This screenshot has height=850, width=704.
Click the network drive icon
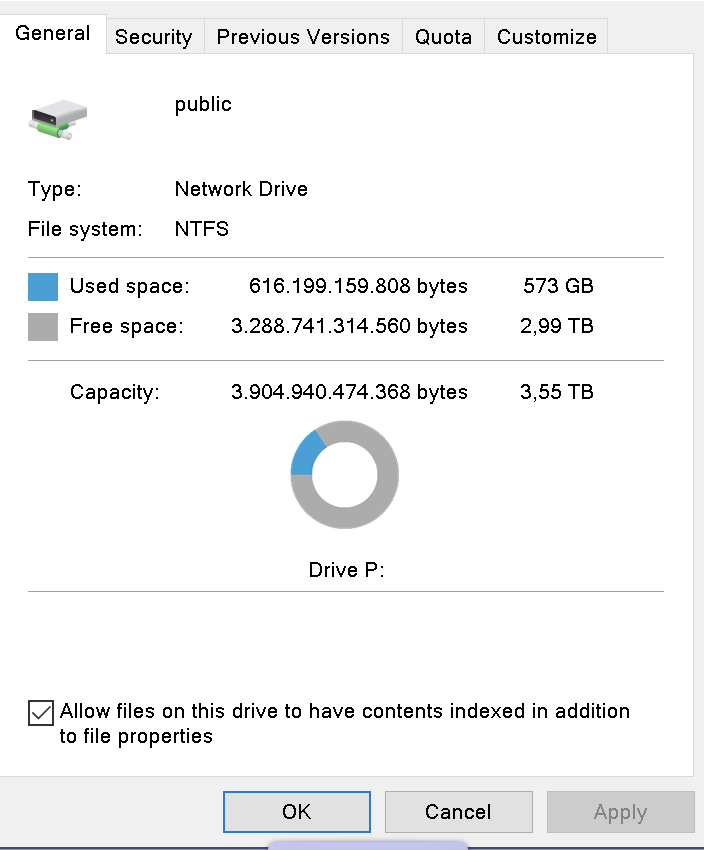coord(58,119)
